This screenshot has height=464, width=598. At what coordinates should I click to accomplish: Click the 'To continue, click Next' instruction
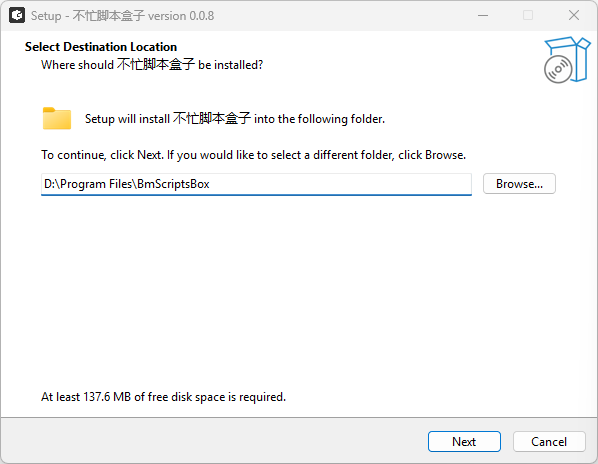254,155
